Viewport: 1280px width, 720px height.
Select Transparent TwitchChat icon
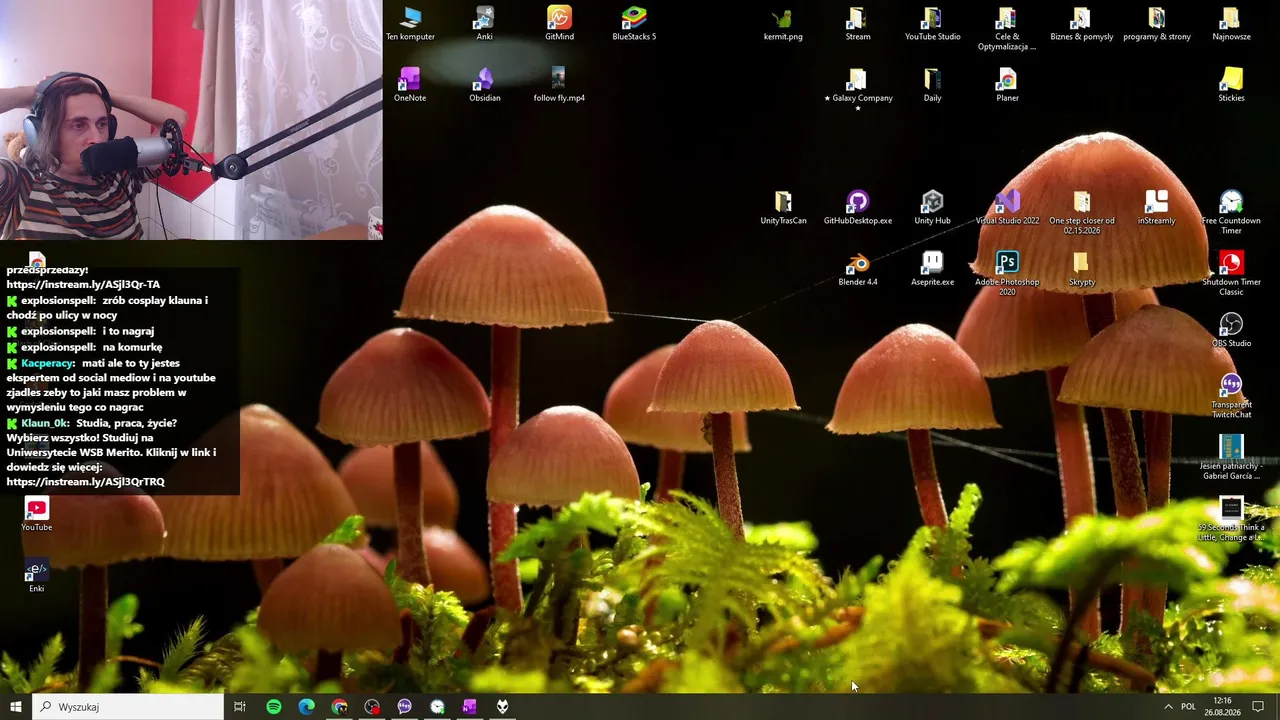click(1231, 396)
